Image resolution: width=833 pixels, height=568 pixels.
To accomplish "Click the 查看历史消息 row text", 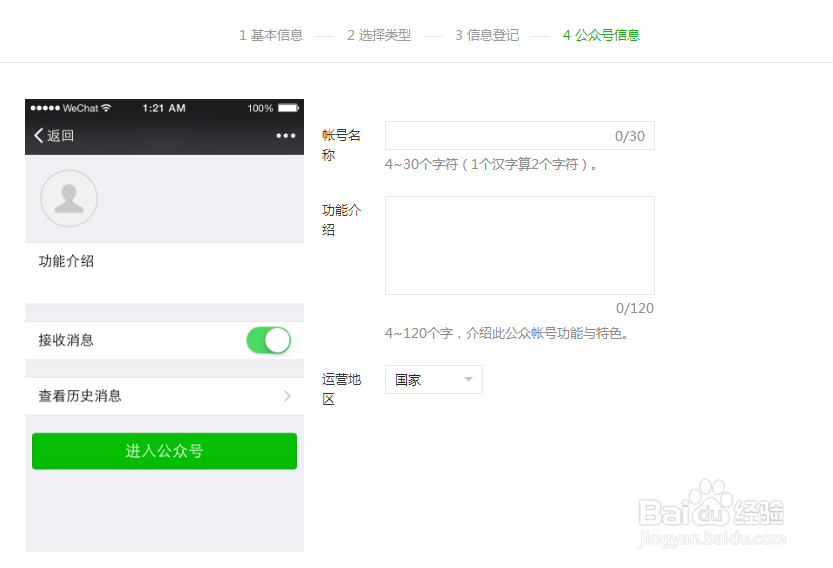I will pyautogui.click(x=80, y=396).
